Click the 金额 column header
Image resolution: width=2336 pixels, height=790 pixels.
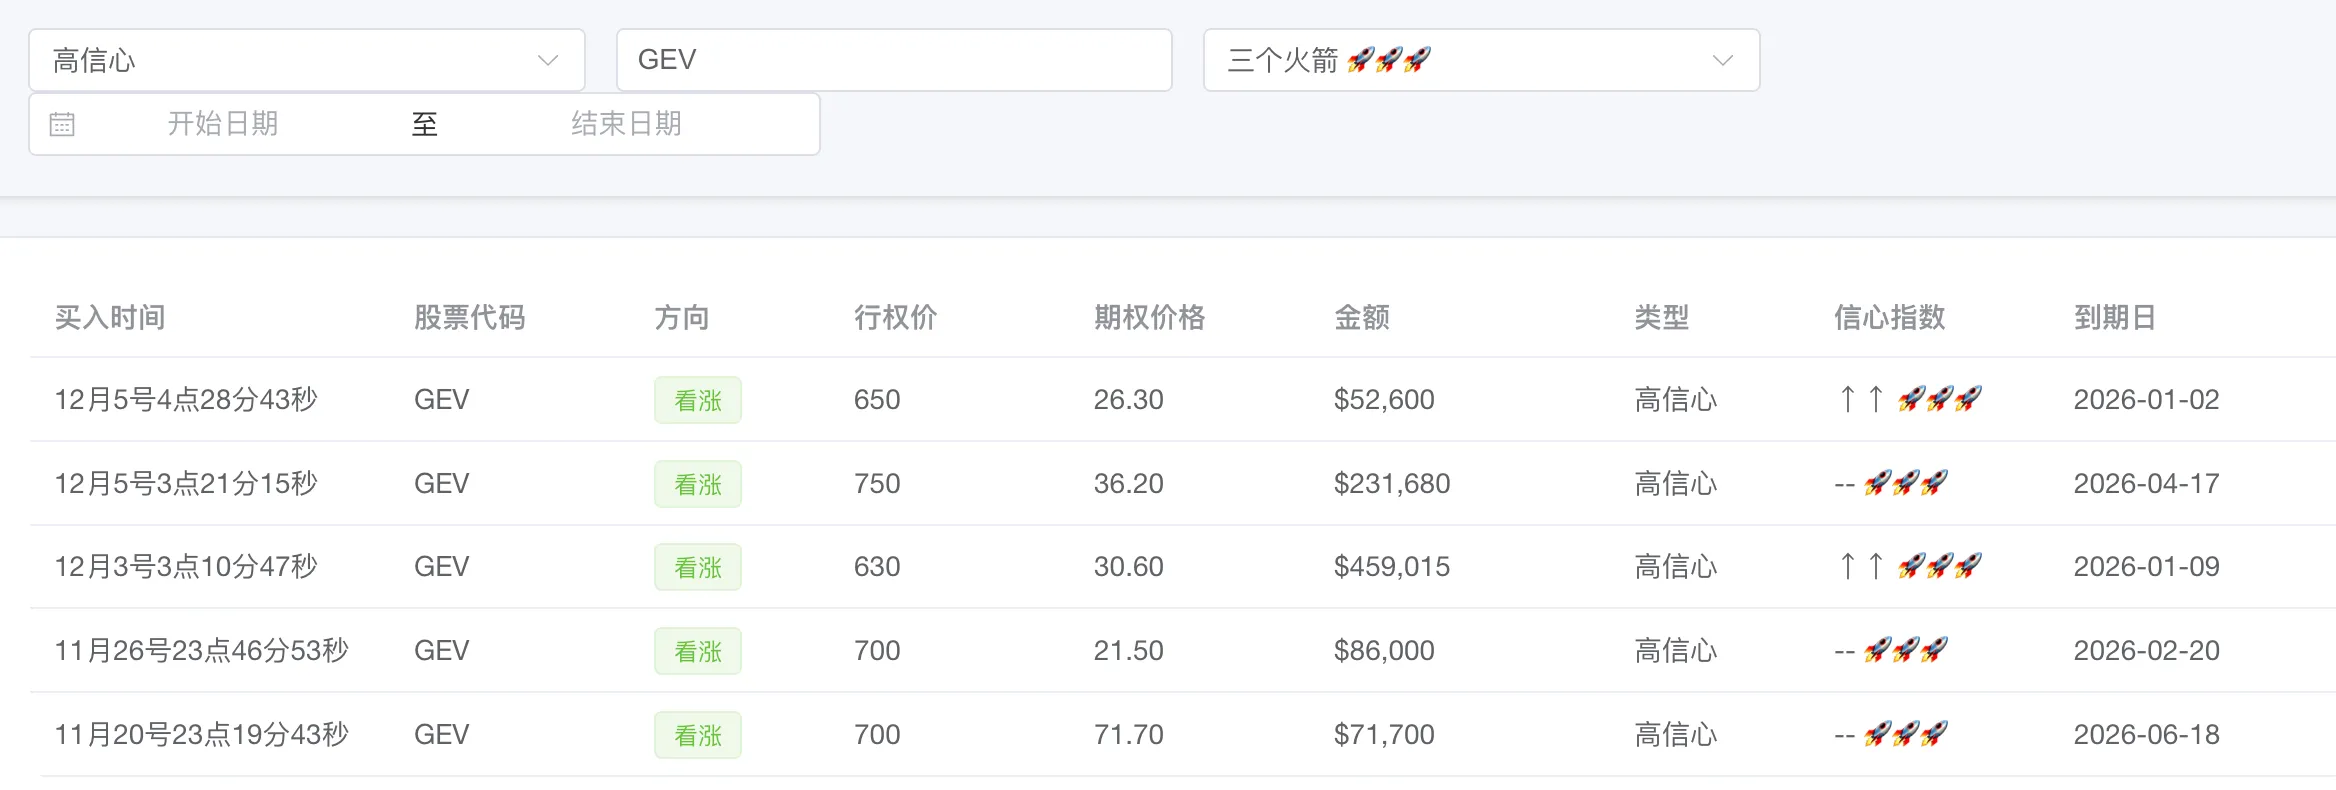pyautogui.click(x=1361, y=318)
